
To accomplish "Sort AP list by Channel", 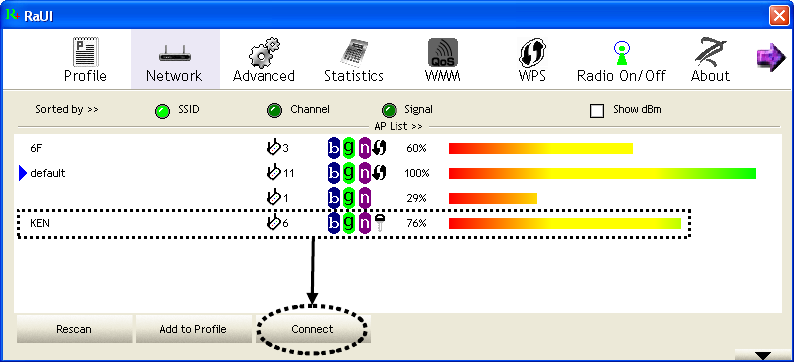I will (274, 110).
